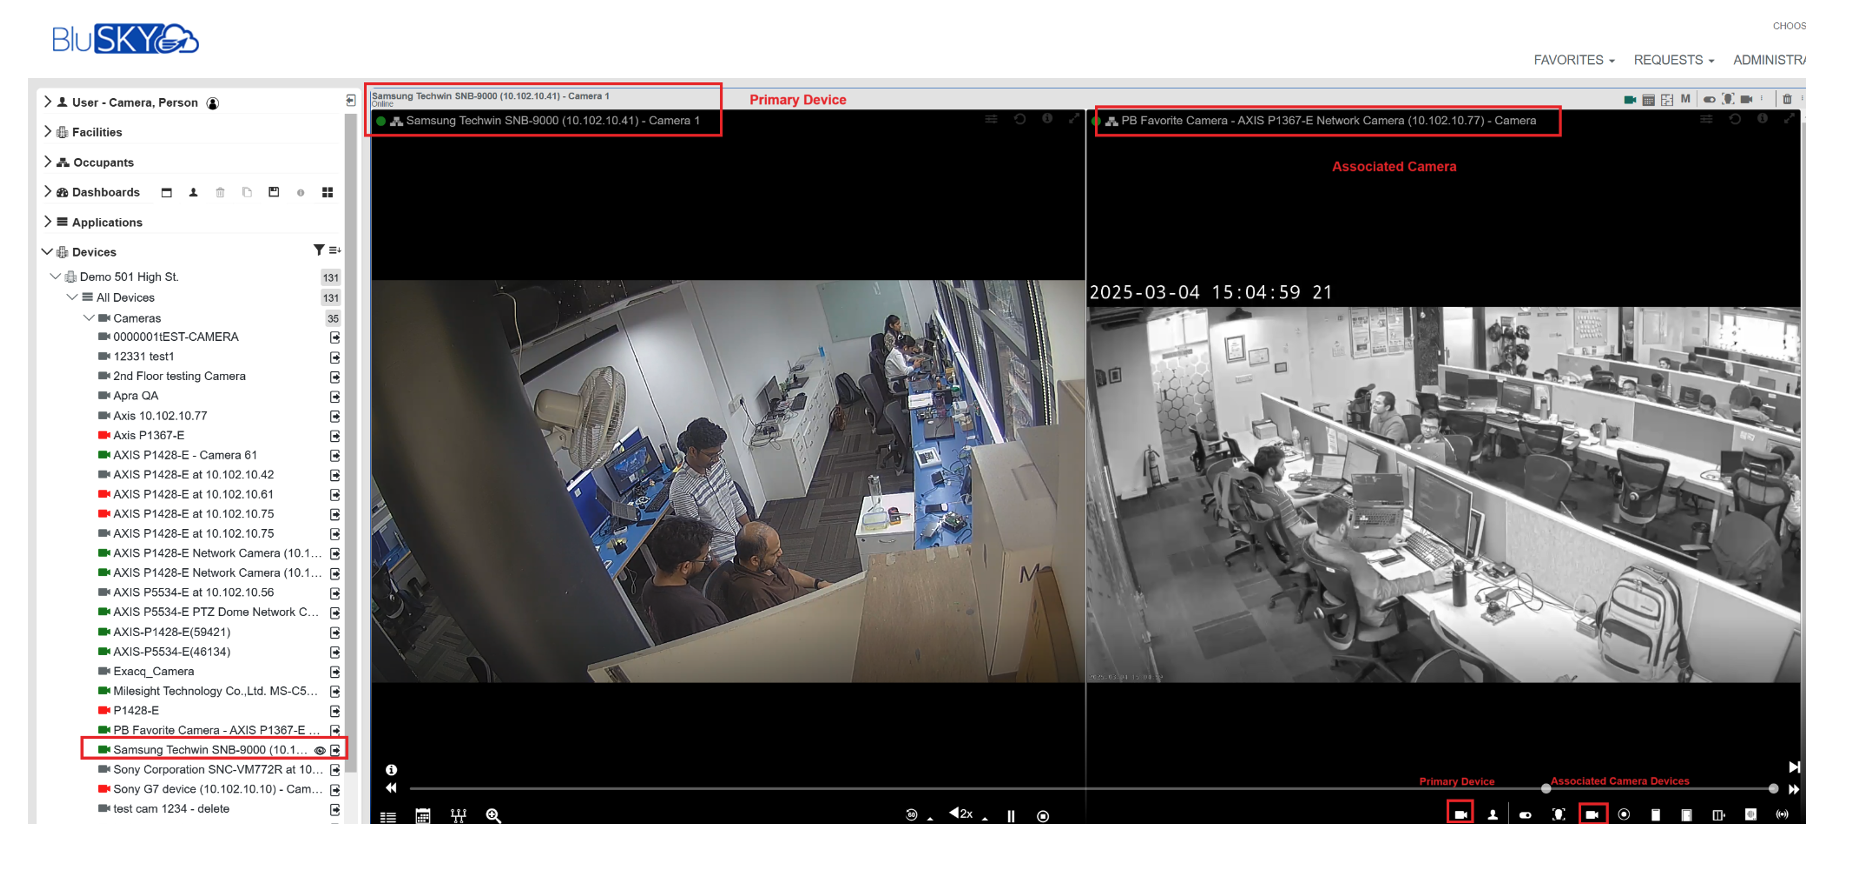Click the save icon in Dashboards row
The height and width of the screenshot is (870, 1864).
coord(274,192)
